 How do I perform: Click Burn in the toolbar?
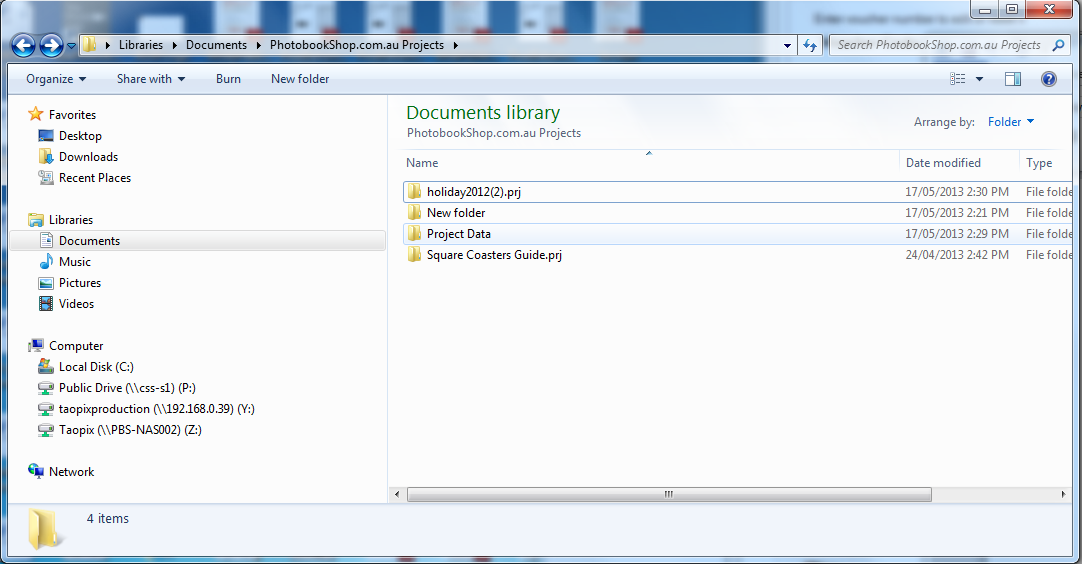point(228,79)
